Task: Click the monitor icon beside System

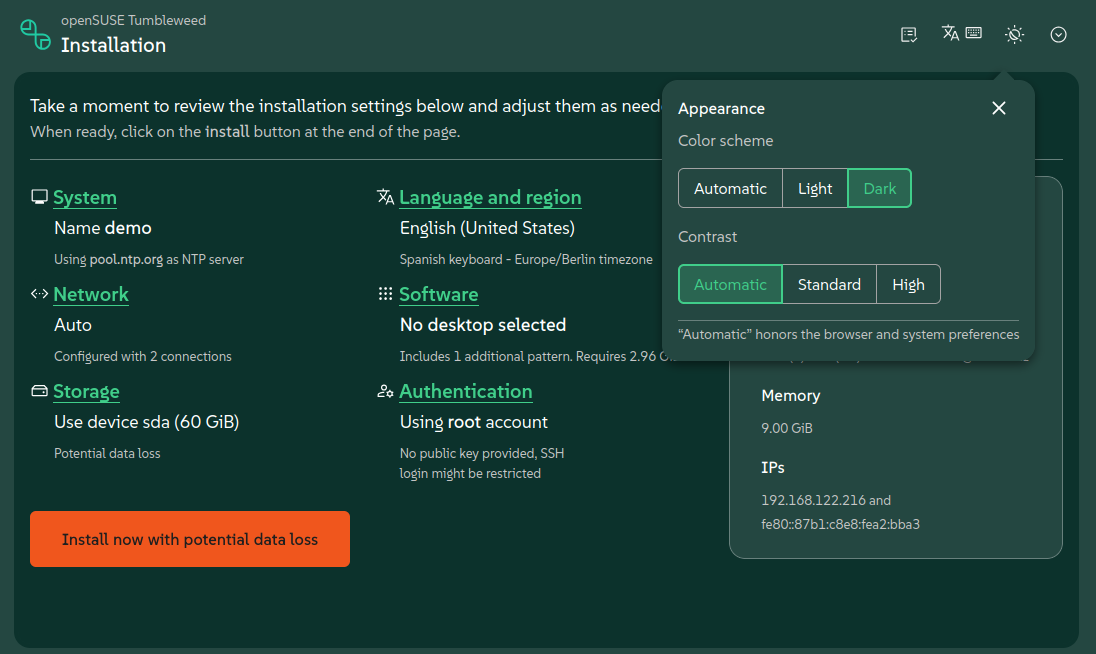Action: 40,197
